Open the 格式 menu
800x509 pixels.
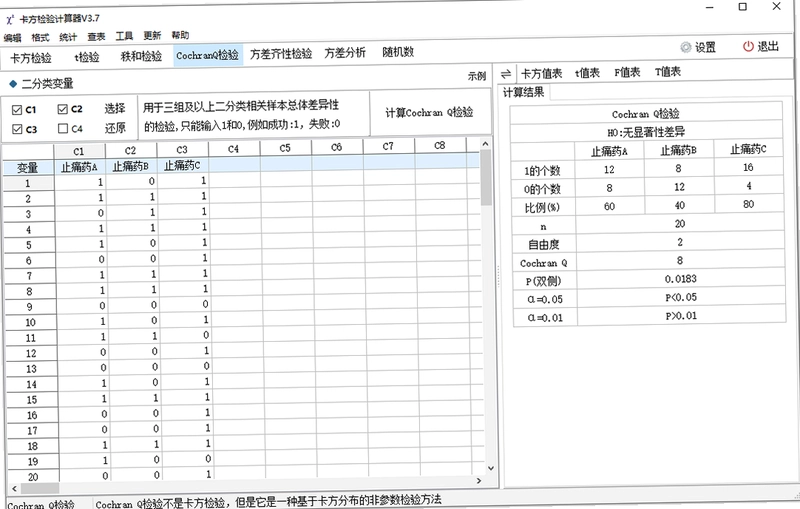click(40, 37)
